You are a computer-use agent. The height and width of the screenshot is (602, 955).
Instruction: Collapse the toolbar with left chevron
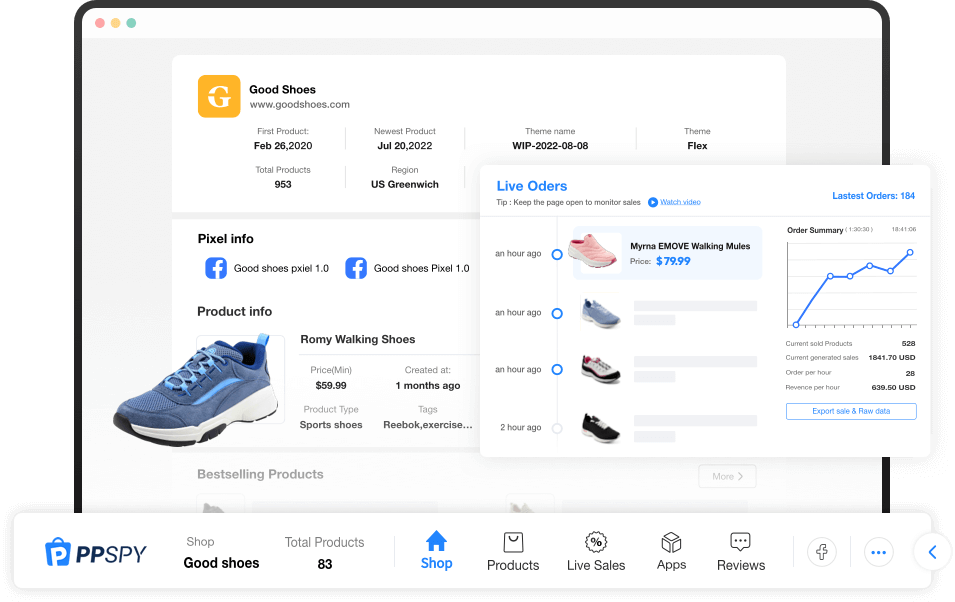[932, 552]
